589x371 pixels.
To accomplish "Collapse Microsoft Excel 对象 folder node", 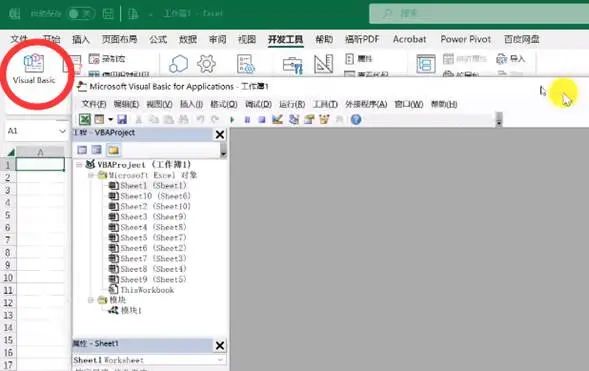I will tap(91, 175).
